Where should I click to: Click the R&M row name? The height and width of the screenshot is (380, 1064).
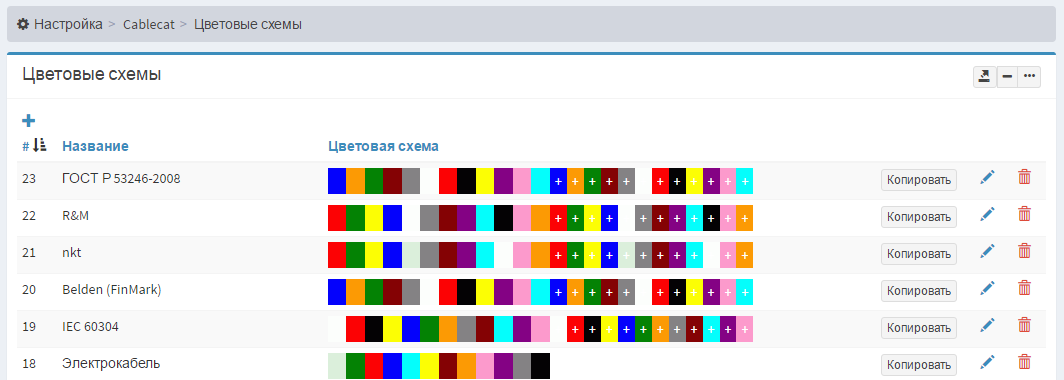coord(75,216)
